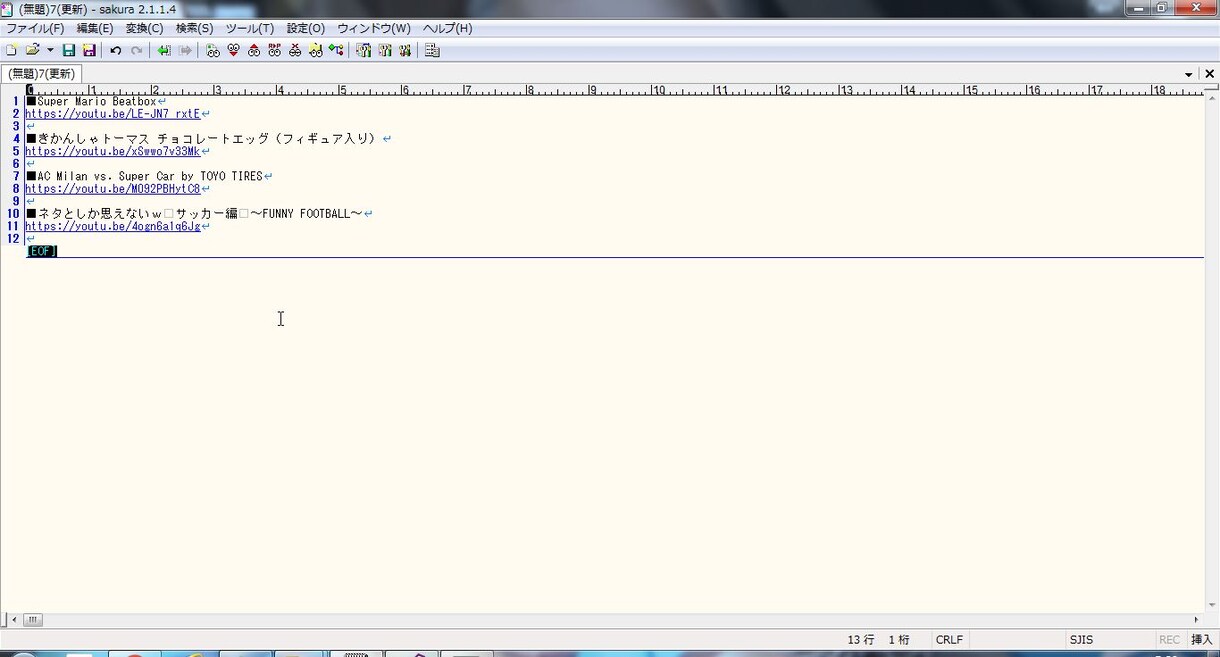Open the ヘルプ(H) menu

(x=447, y=28)
